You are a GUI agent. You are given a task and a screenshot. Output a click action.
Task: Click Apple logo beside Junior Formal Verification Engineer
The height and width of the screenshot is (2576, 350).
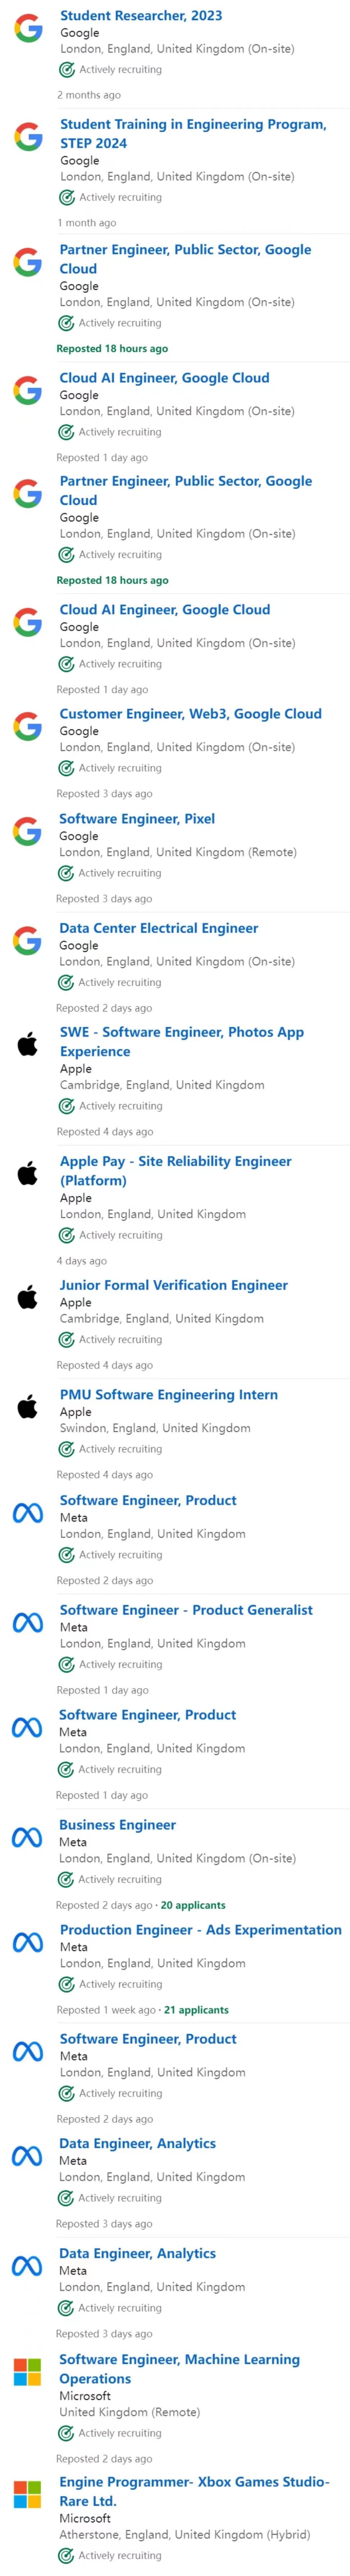coord(28,1298)
